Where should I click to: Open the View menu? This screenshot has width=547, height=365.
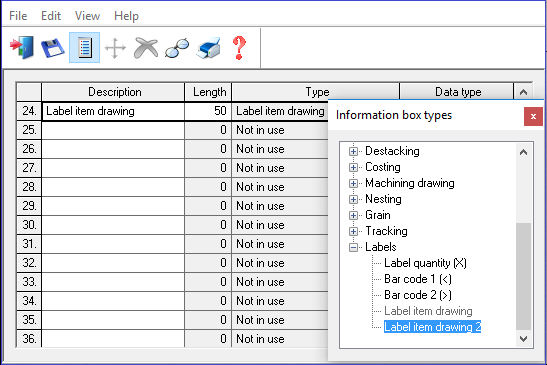pyautogui.click(x=87, y=16)
